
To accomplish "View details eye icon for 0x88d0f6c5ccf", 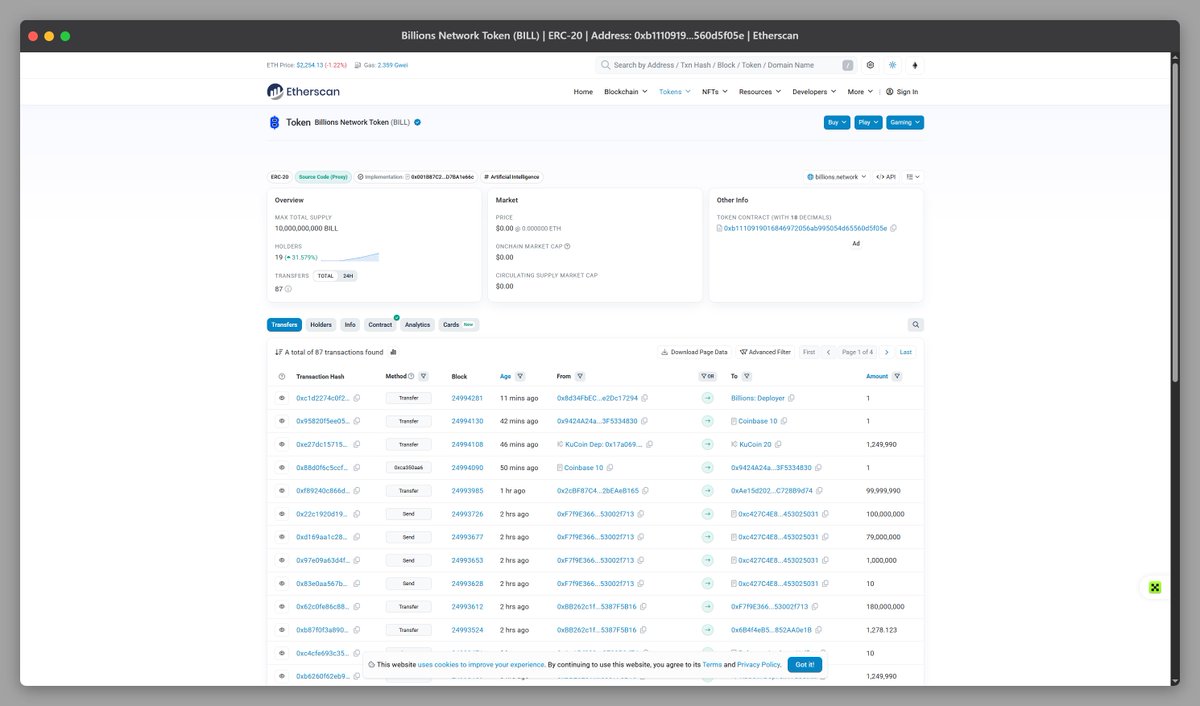I will tap(282, 467).
